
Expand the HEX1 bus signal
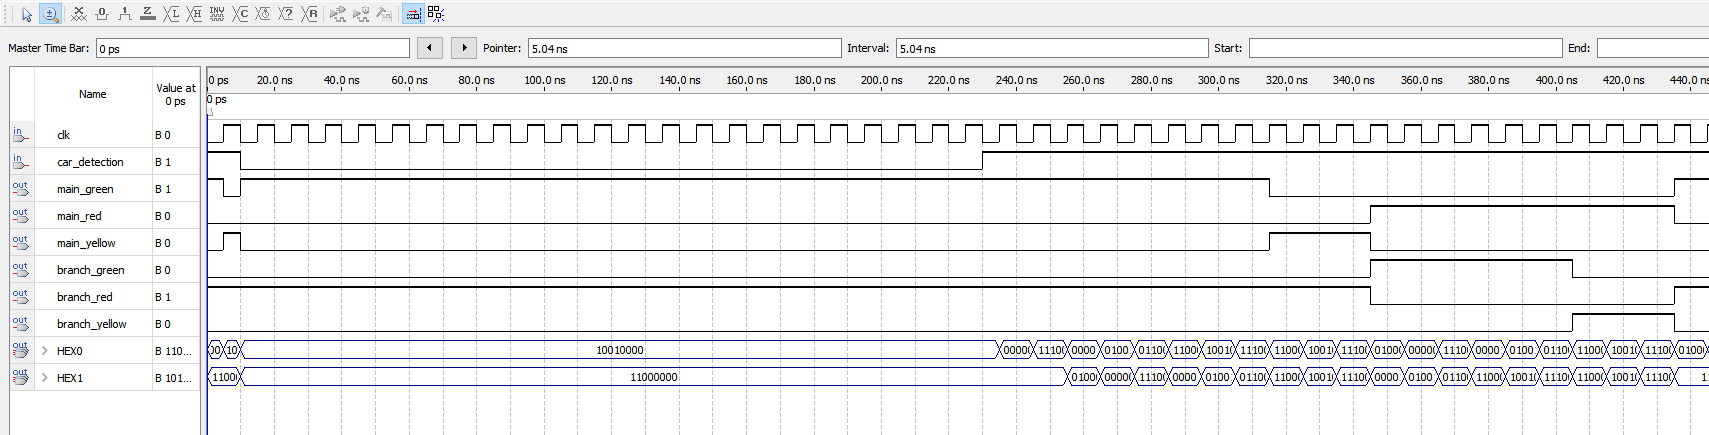point(45,378)
